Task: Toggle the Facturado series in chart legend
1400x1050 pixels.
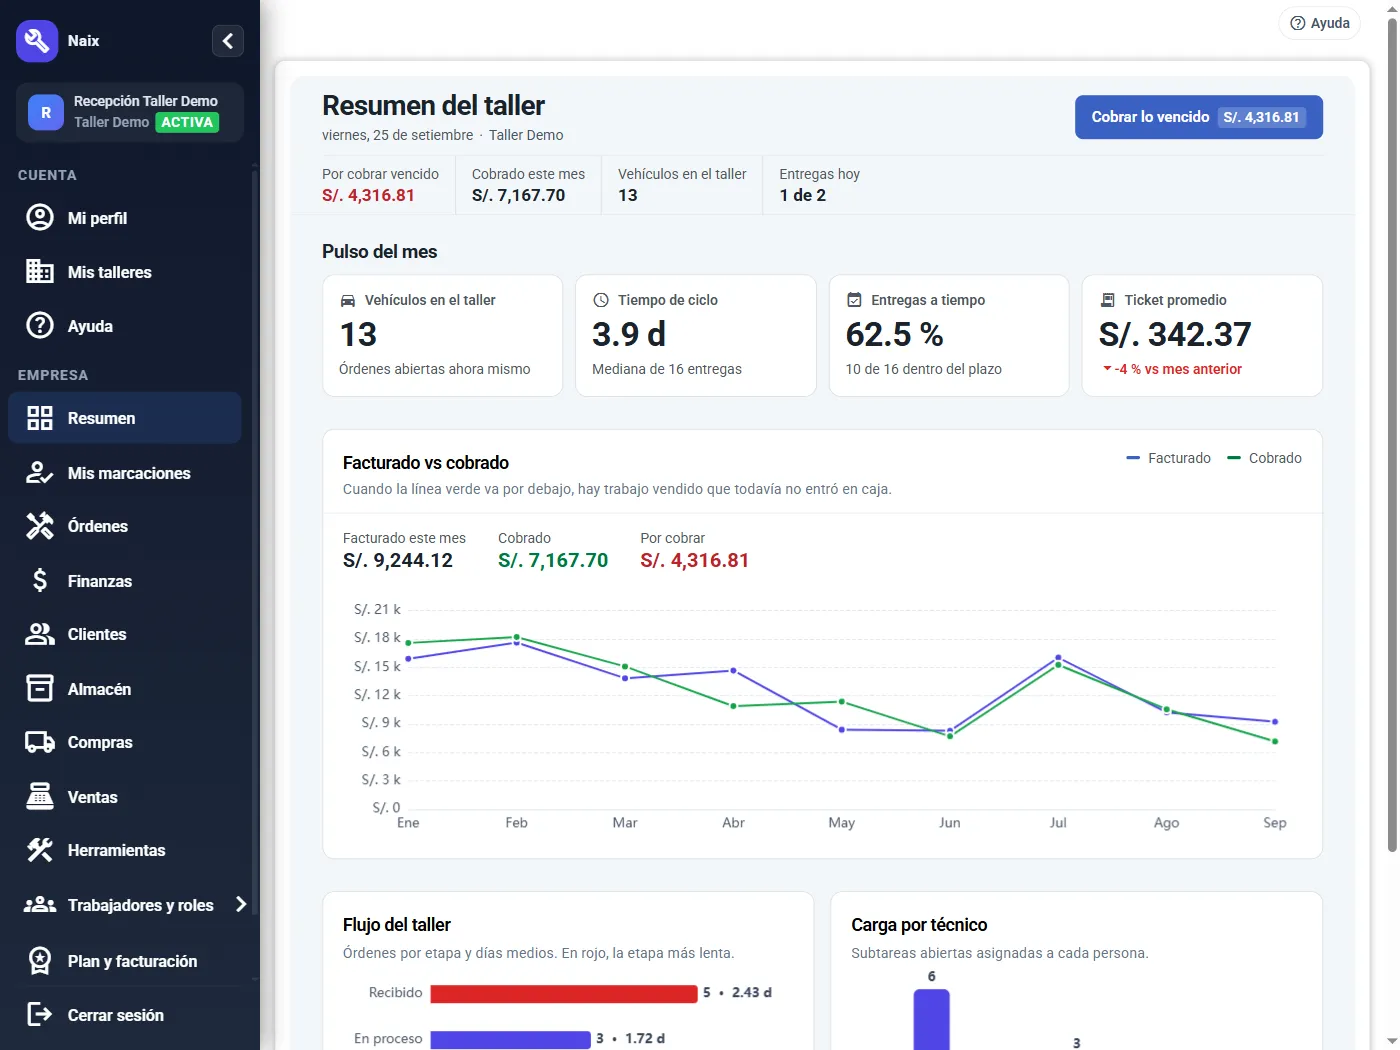Action: [x=1168, y=458]
